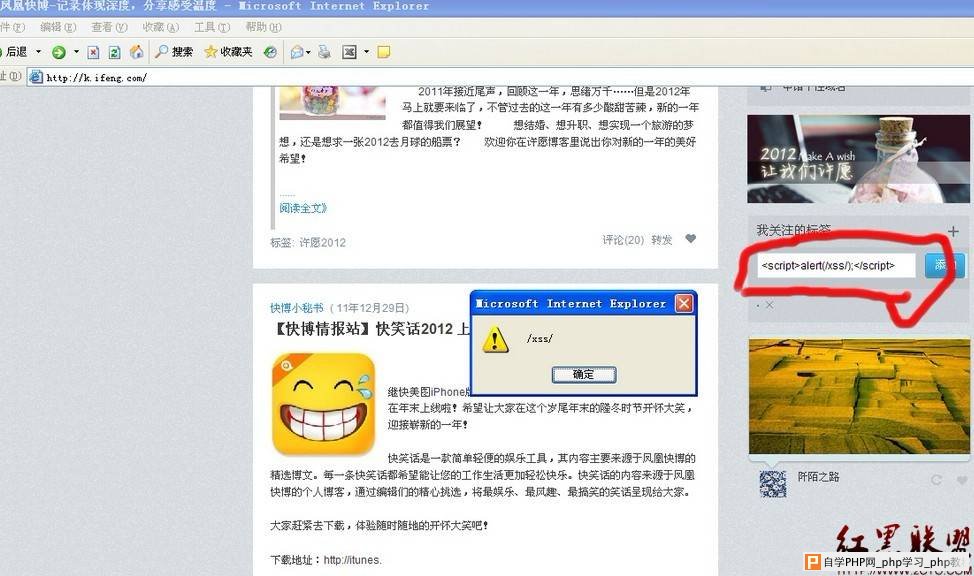Viewport: 974px width, 576px height.
Task: Open the 工具(T) menu
Action: point(212,27)
